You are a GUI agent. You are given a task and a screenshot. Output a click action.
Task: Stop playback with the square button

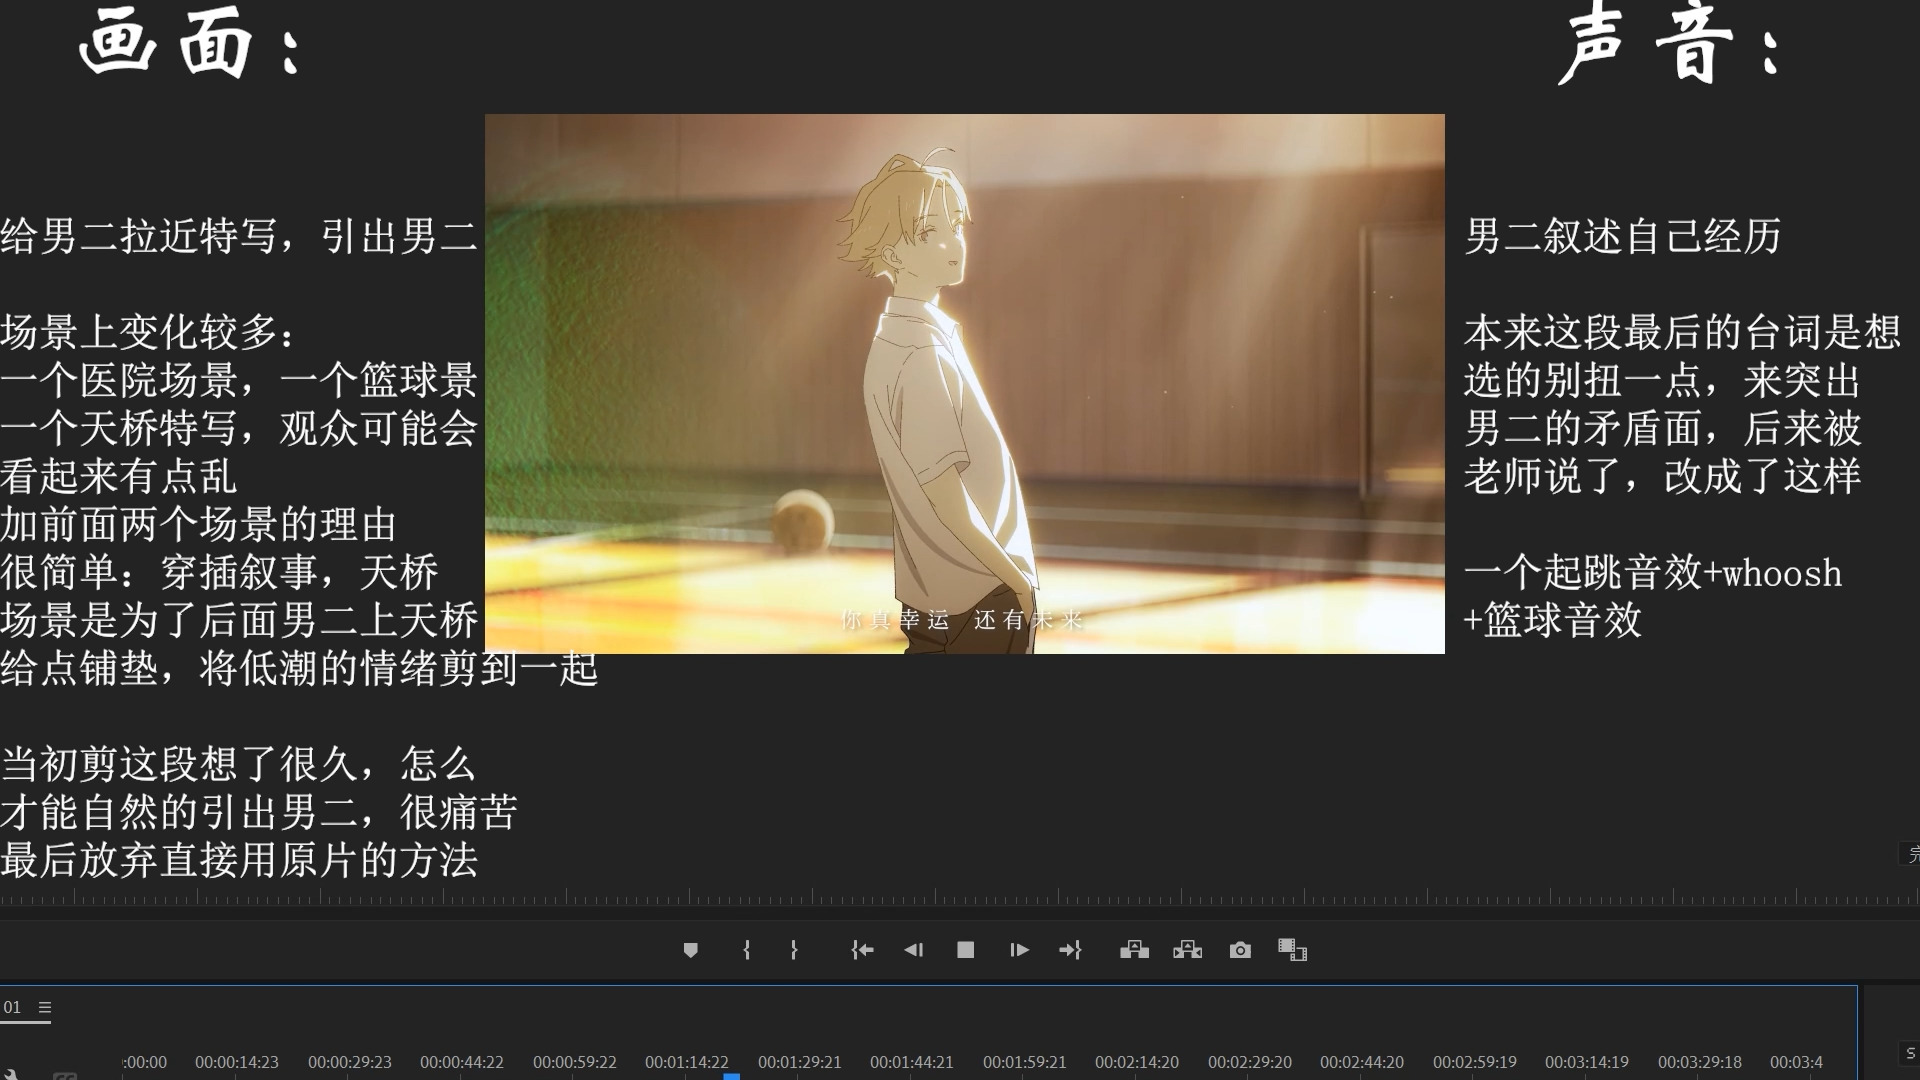click(x=965, y=950)
